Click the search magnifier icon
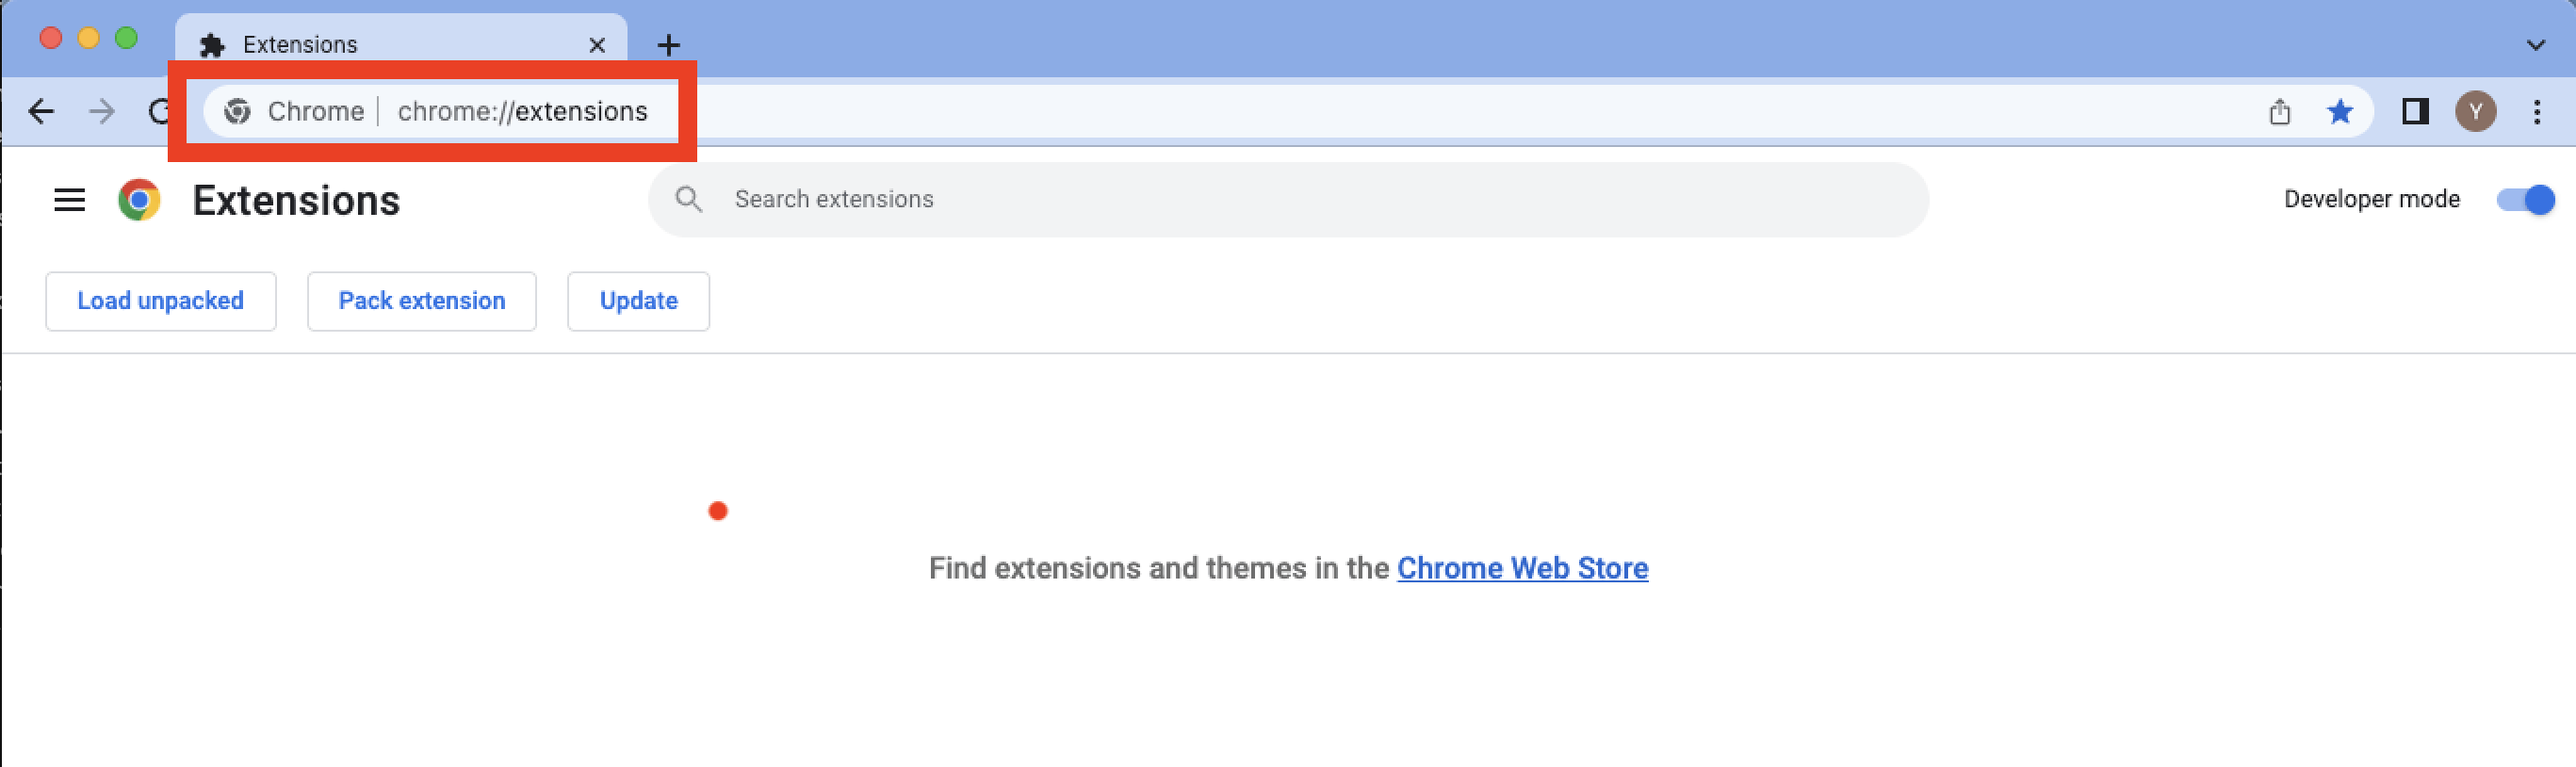 point(688,199)
